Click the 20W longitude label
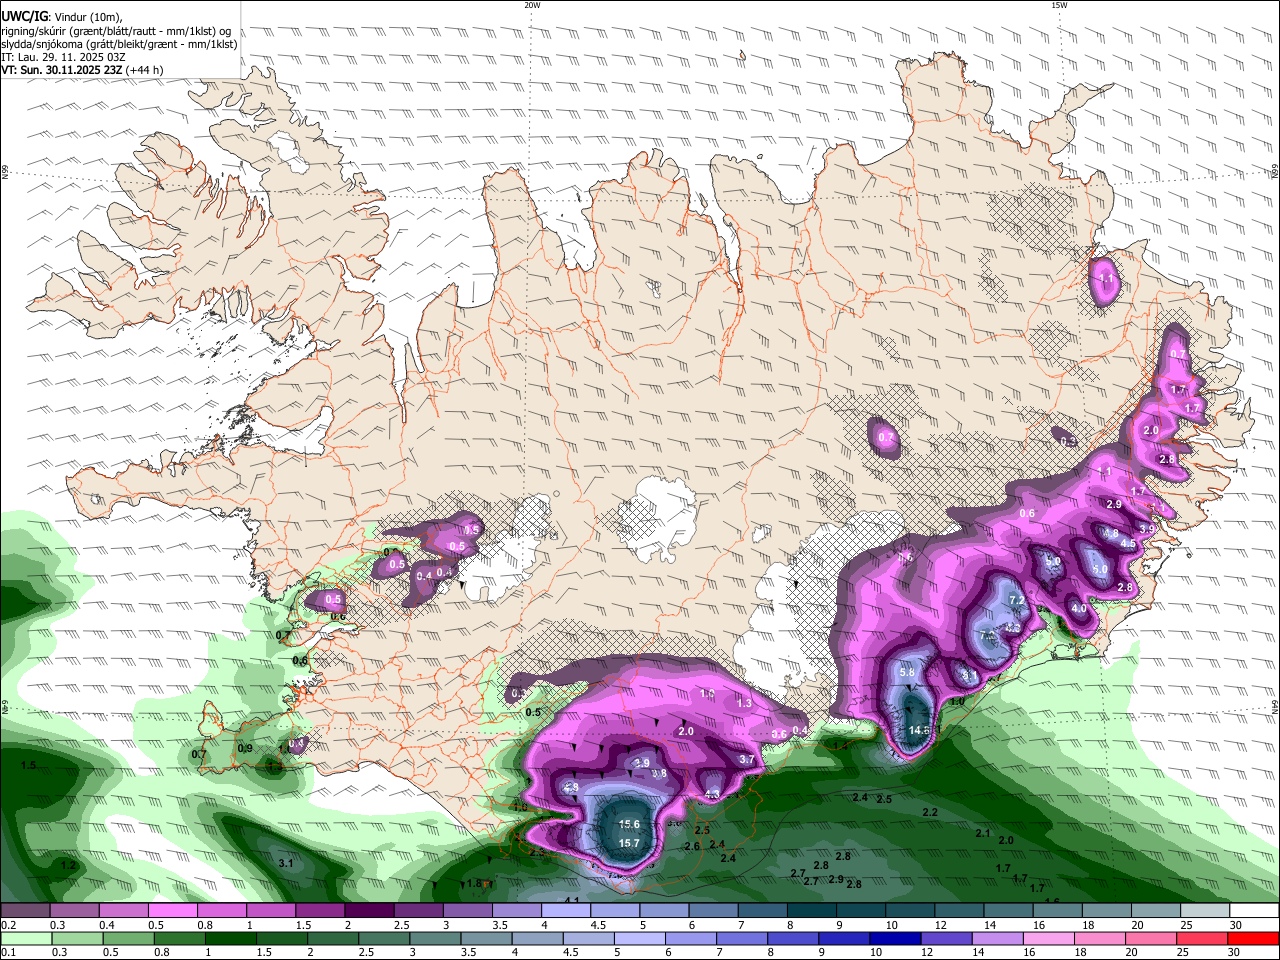Screen dimensions: 1280x960 pos(532,5)
